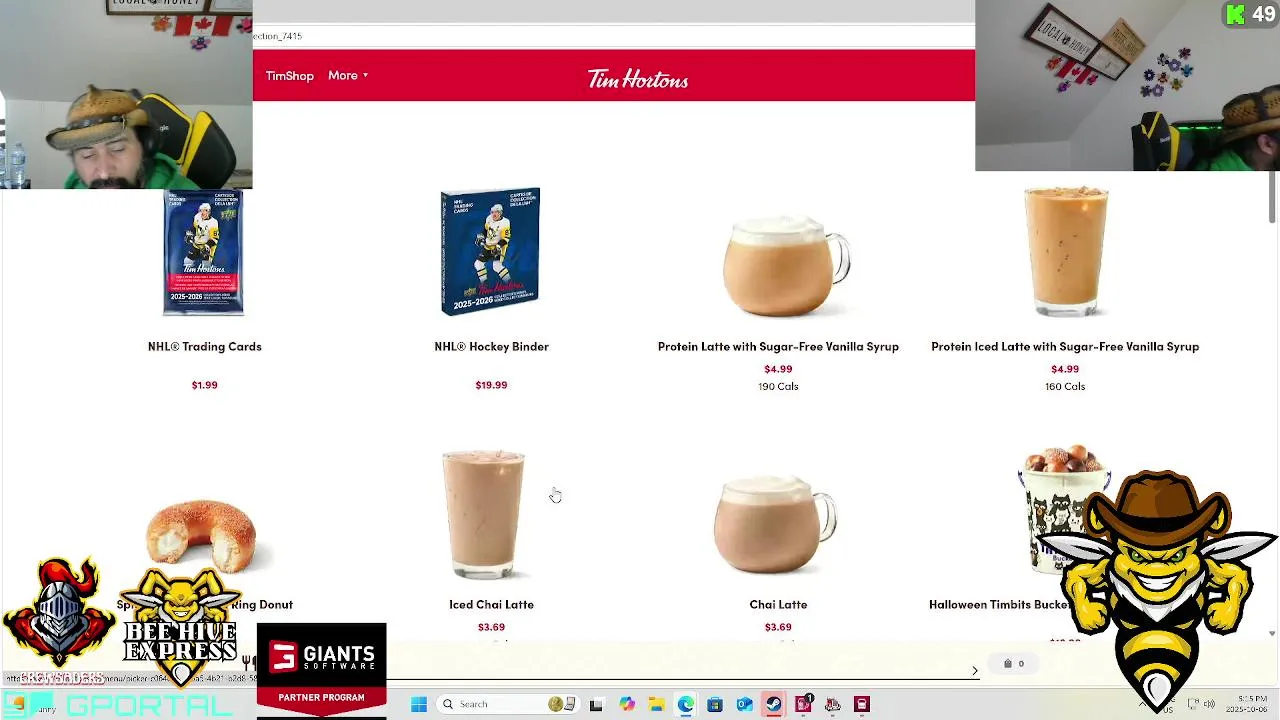Open NHL Trading Cards product image
The image size is (1280, 720).
pos(204,252)
